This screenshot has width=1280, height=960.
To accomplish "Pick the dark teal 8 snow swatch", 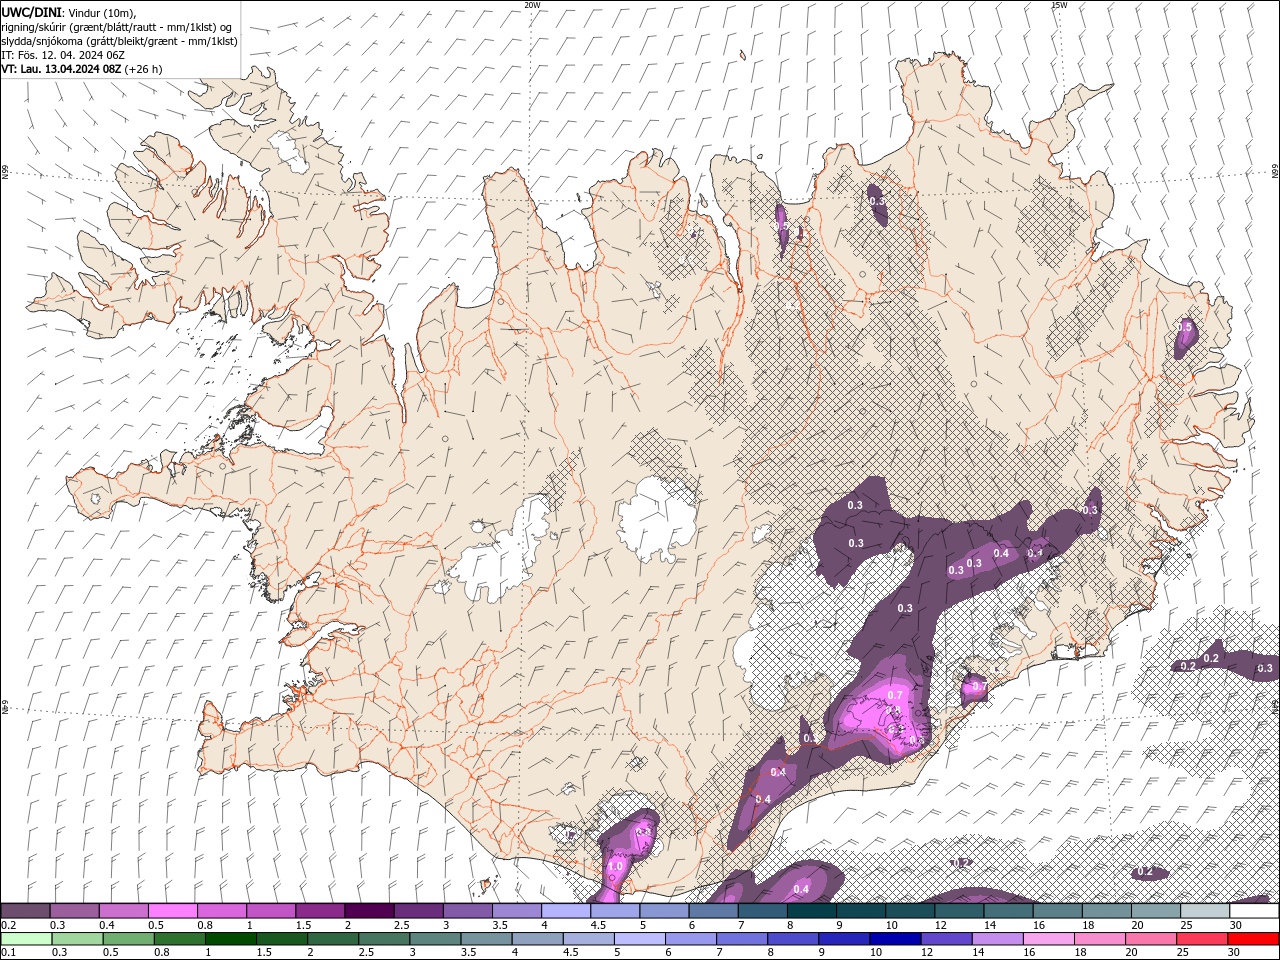I will coord(812,911).
